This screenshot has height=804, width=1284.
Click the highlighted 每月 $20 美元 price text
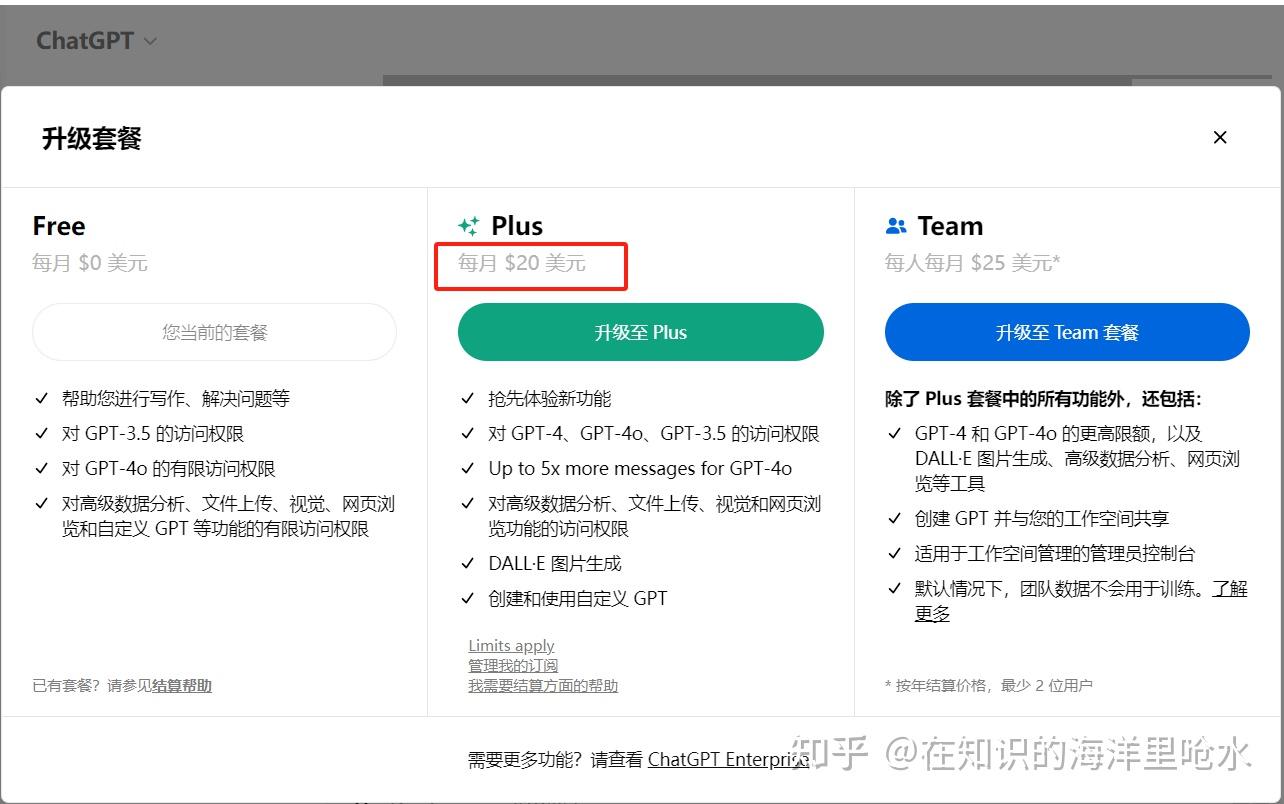coord(530,264)
